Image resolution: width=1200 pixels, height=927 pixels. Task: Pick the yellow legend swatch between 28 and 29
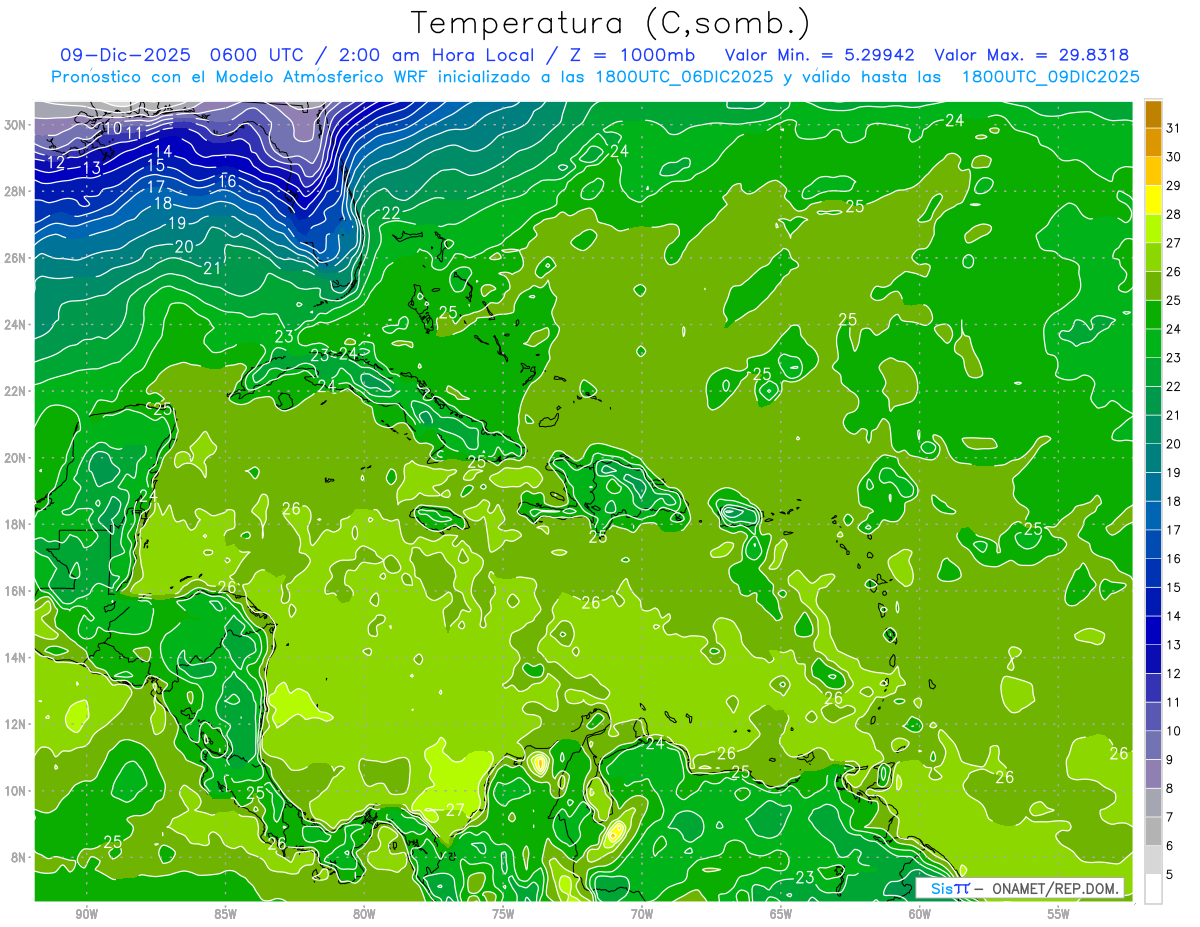click(1153, 200)
